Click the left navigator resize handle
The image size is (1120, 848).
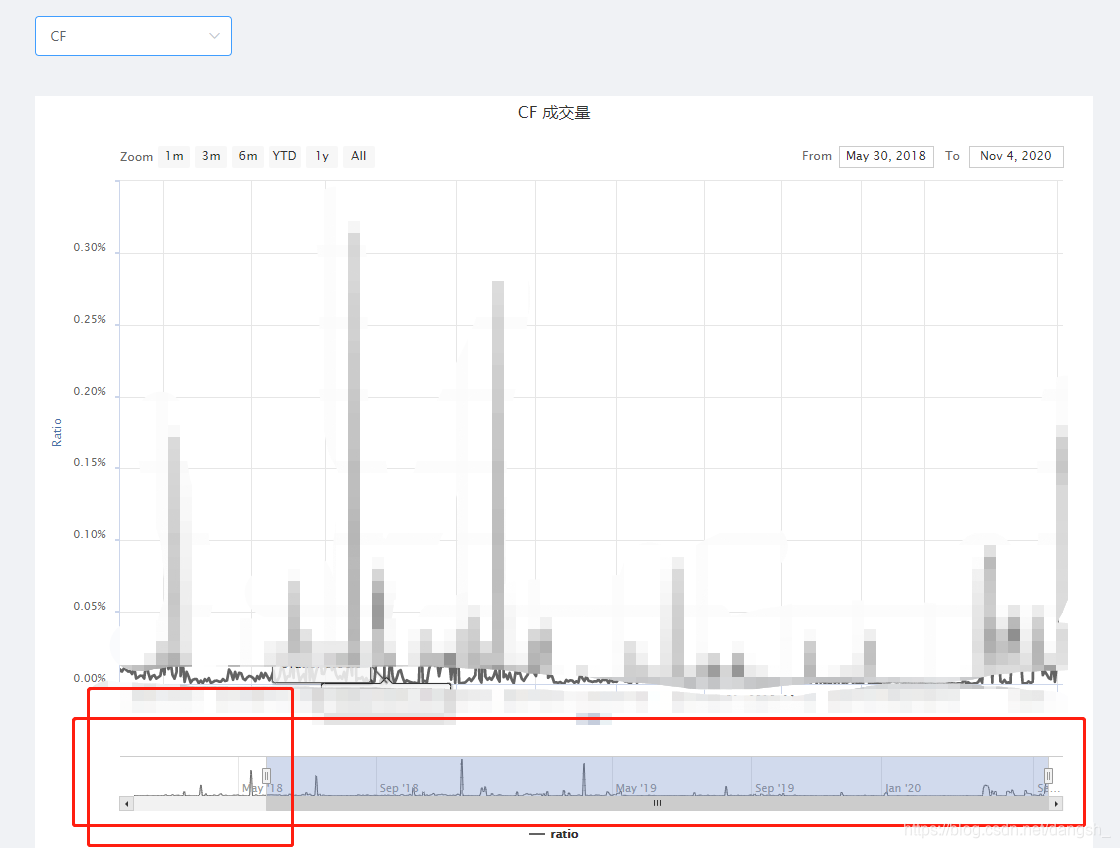(x=265, y=775)
